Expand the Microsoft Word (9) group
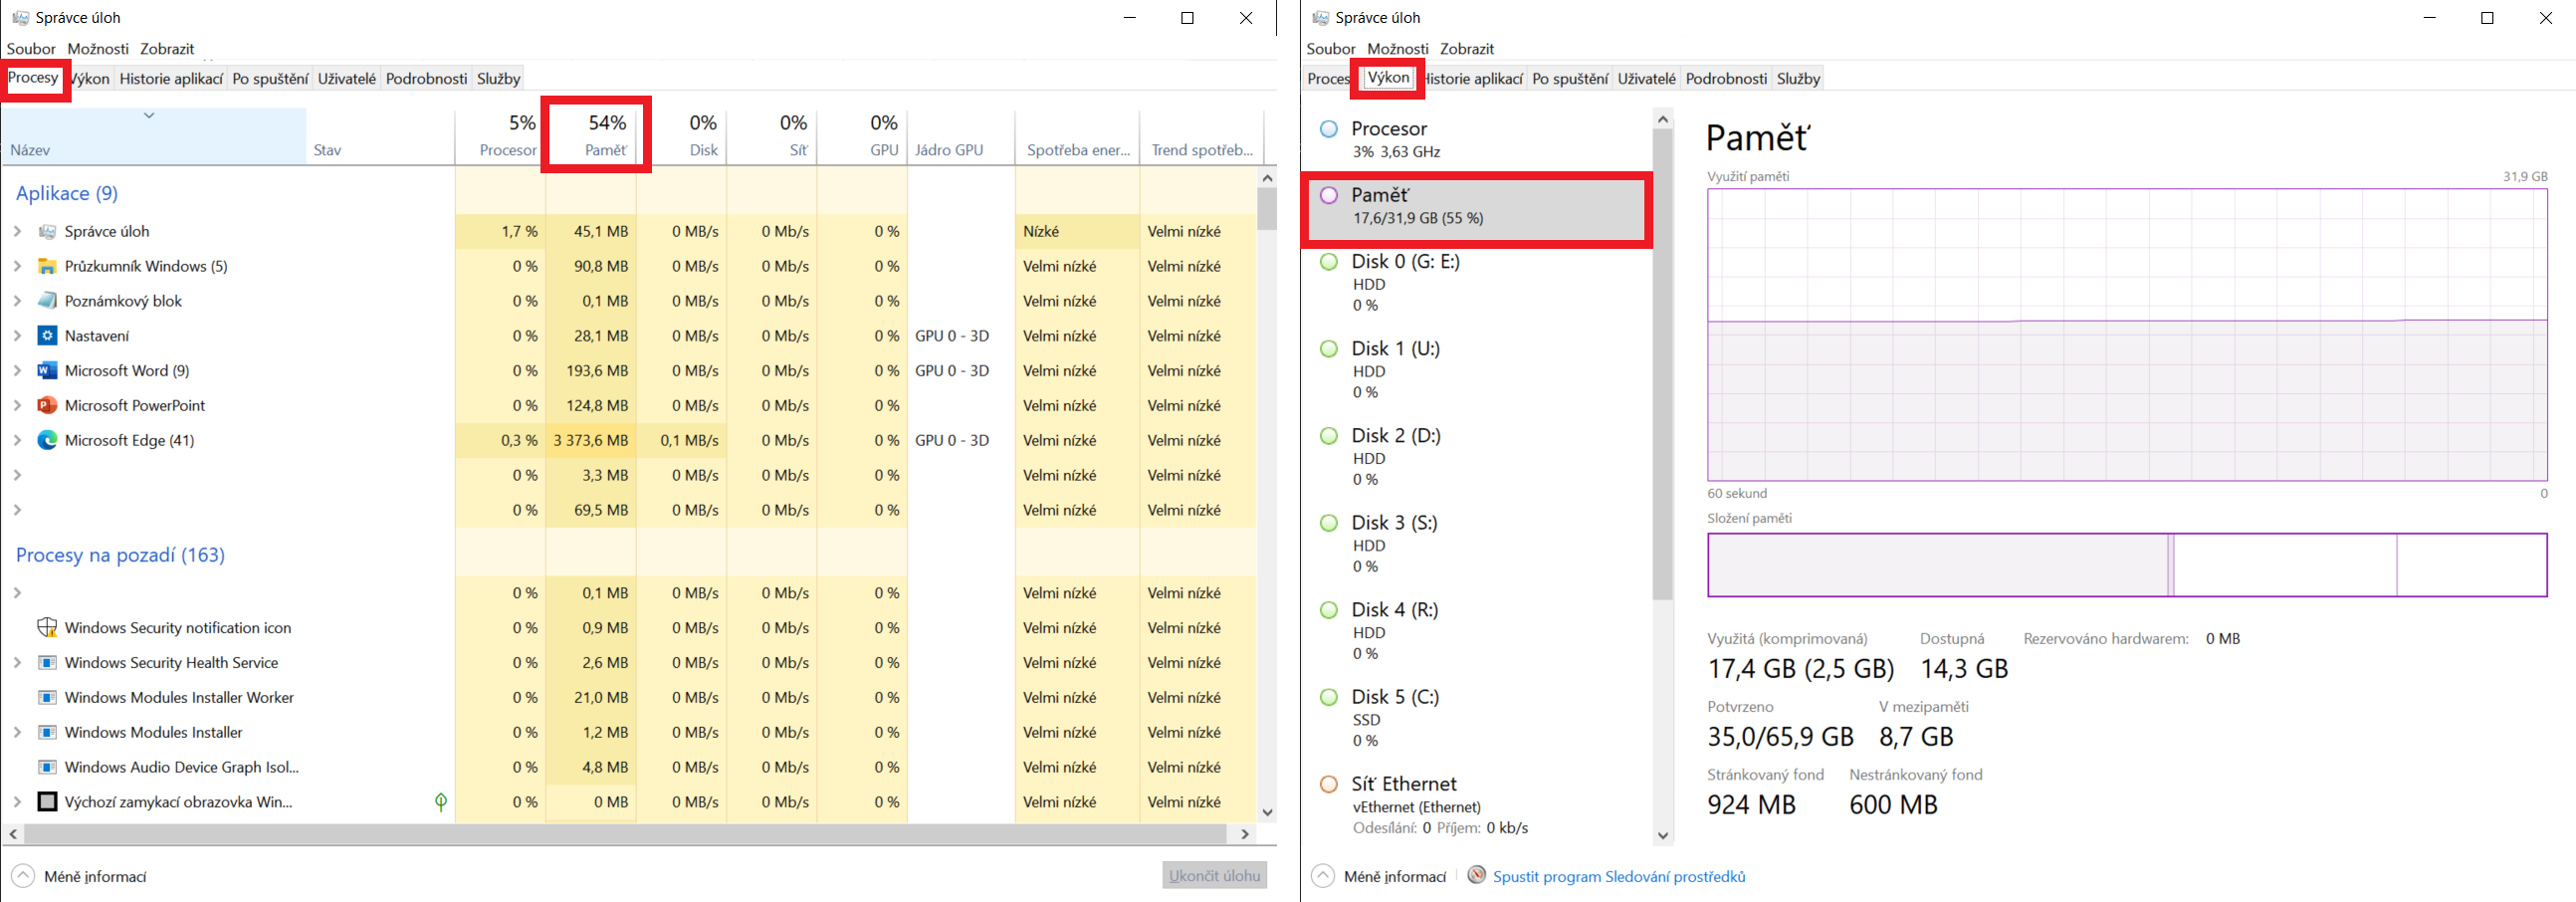Viewport: 2576px width, 902px height. click(x=17, y=371)
